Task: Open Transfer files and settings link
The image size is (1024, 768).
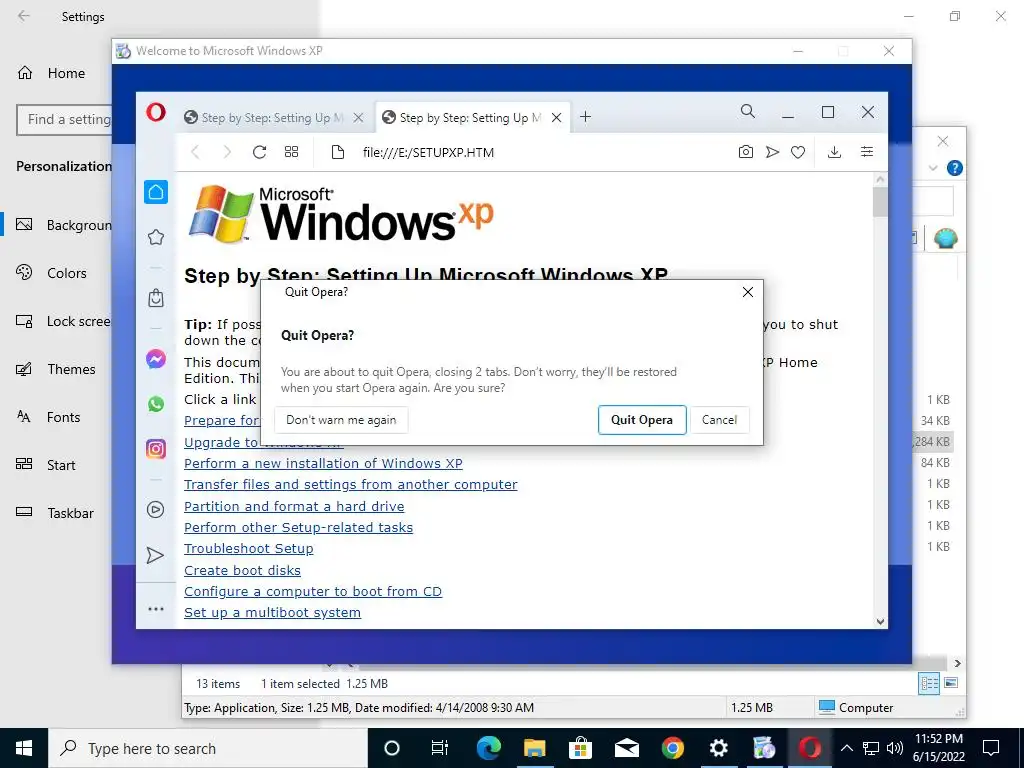Action: click(351, 485)
